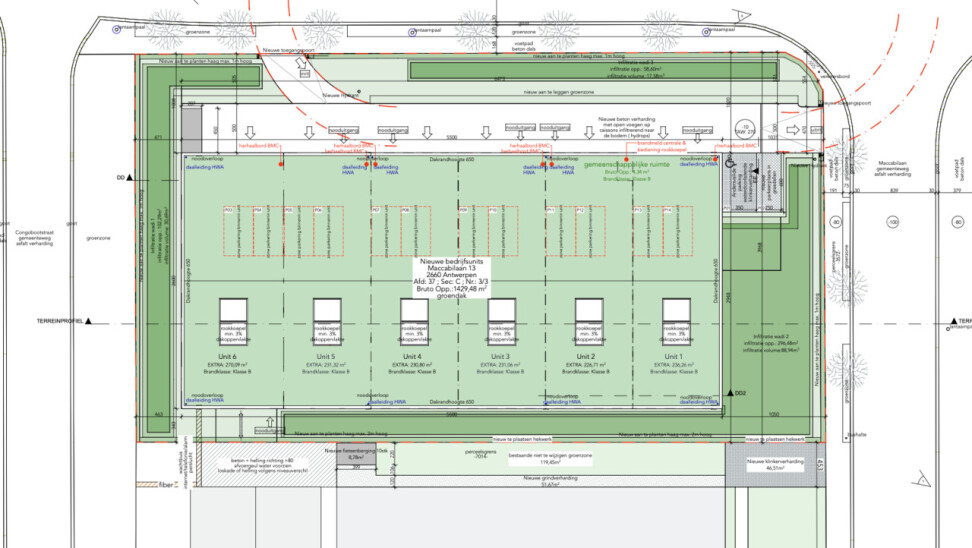Click the Unit 3 label

coord(501,357)
